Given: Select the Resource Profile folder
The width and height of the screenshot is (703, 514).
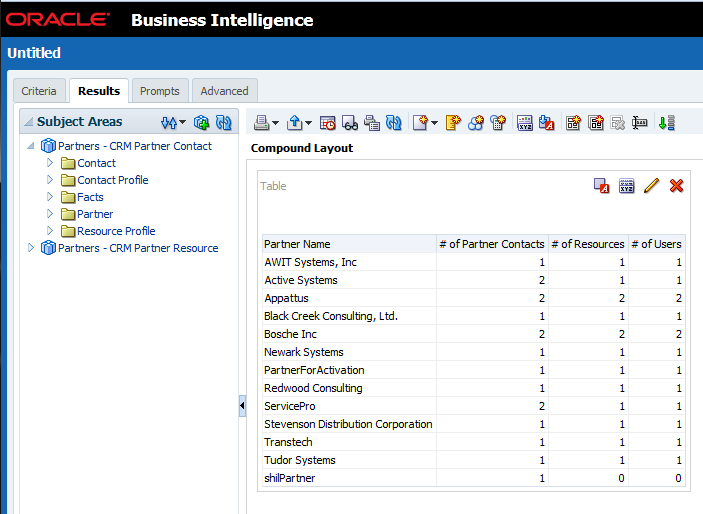Looking at the screenshot, I should [116, 231].
